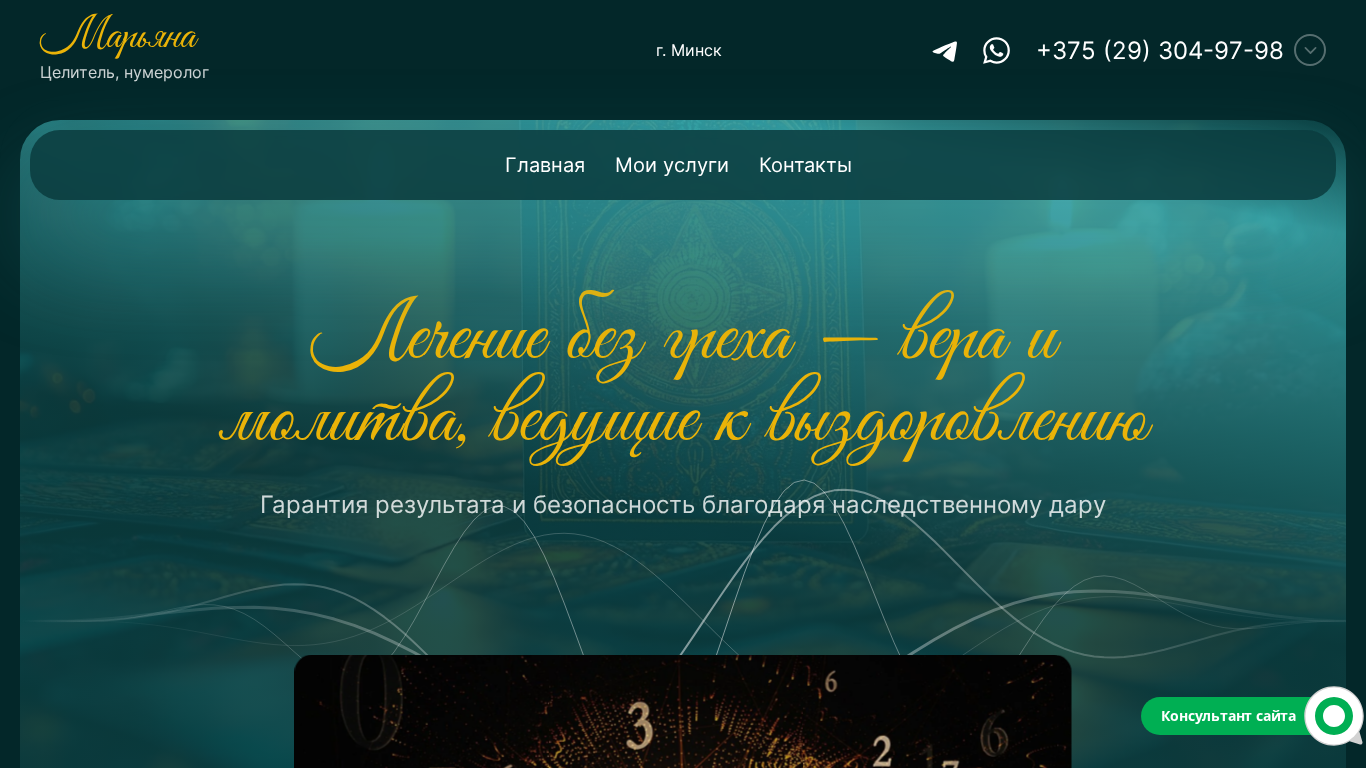Call the +375 (29) 304-97-98 number
1366x768 pixels.
pyautogui.click(x=1160, y=50)
